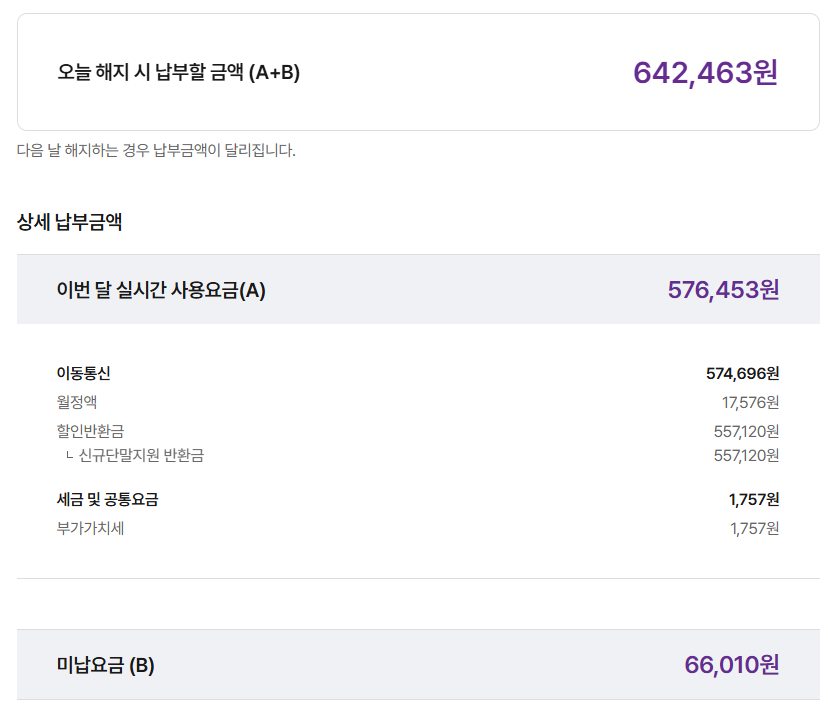Click the 1,757원 value next to 부가가치세
The height and width of the screenshot is (707, 828).
coord(755,529)
